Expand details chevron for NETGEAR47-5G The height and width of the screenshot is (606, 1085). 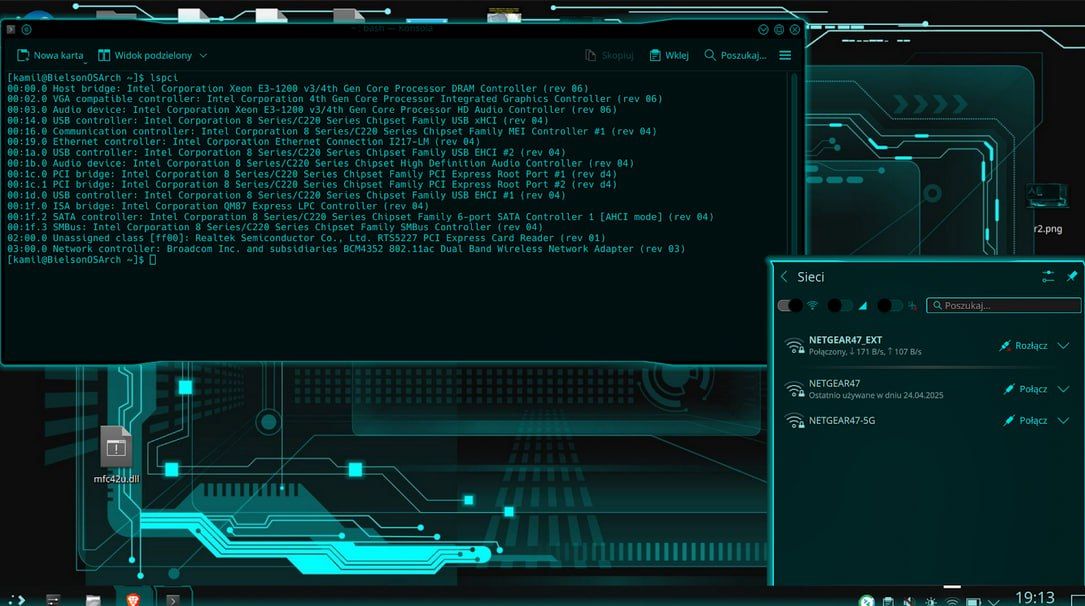pos(1064,420)
